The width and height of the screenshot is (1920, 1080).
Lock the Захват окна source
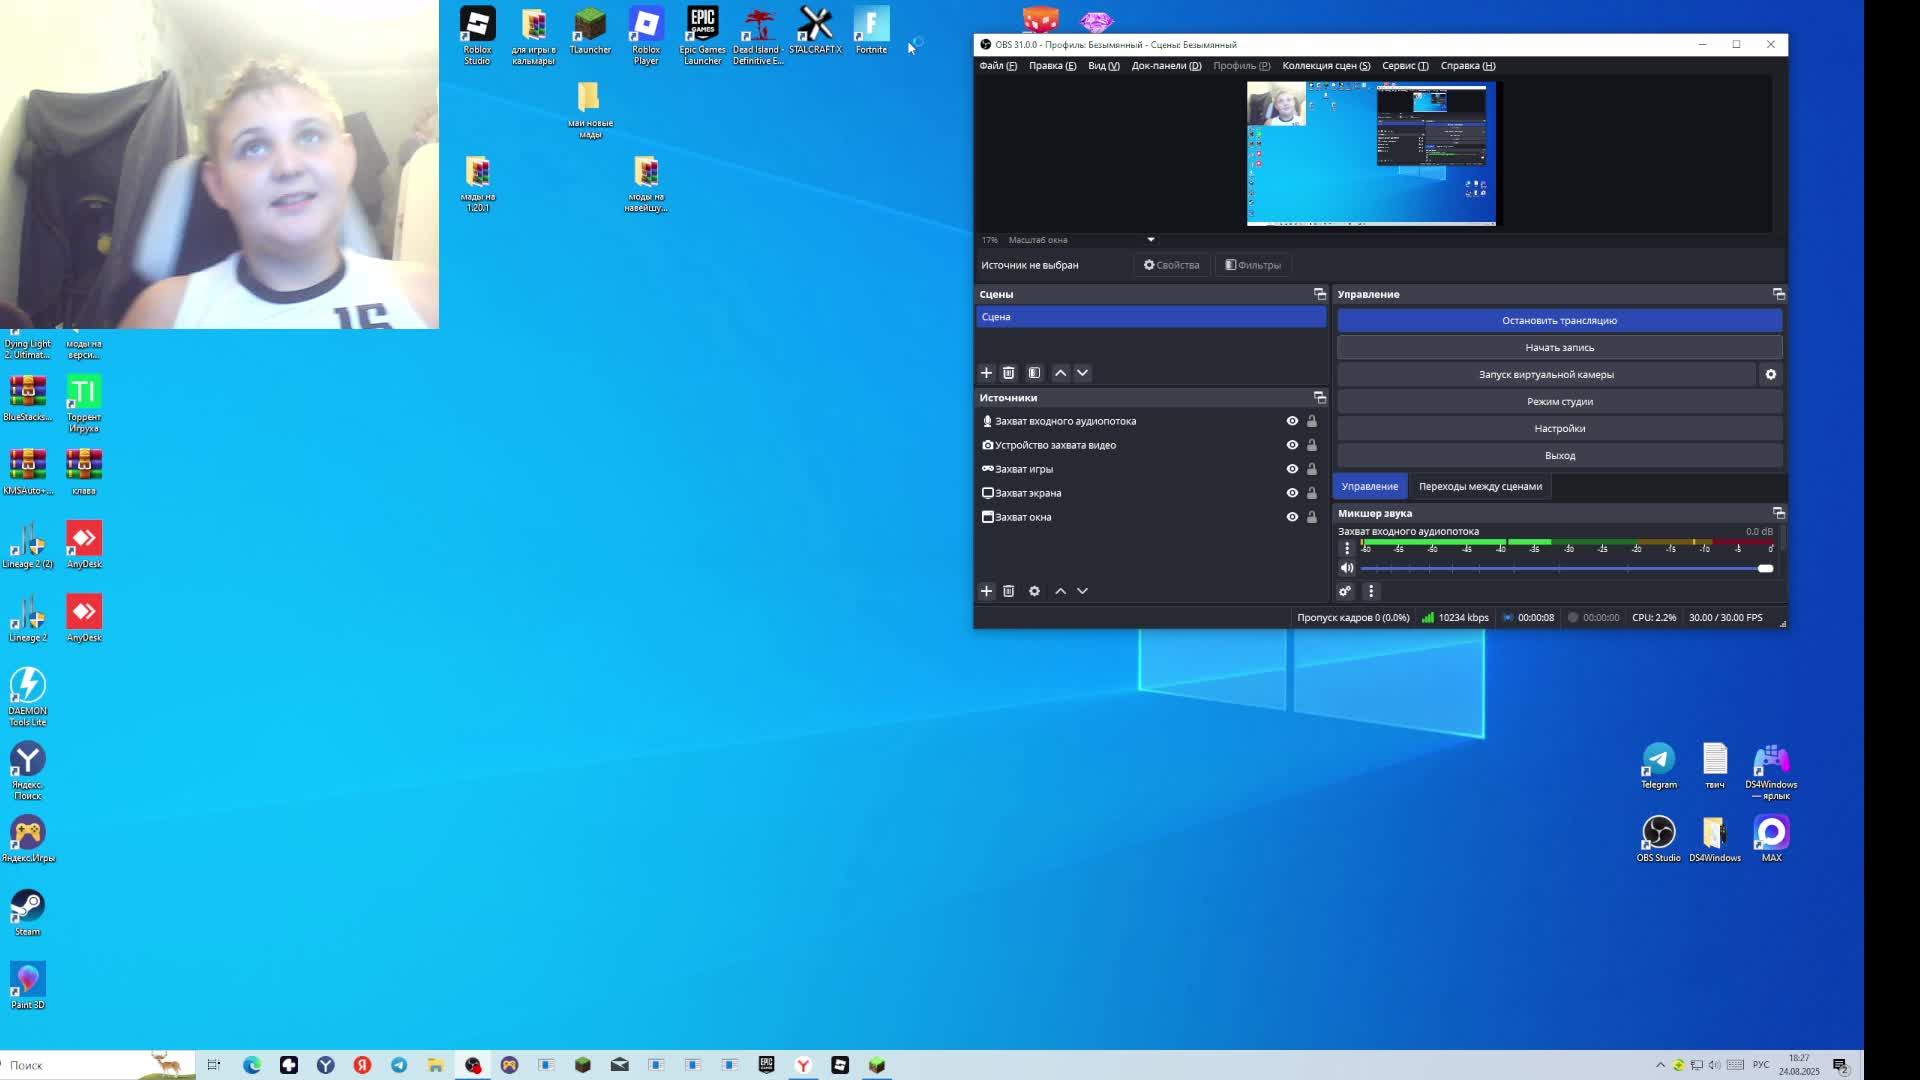(x=1312, y=517)
